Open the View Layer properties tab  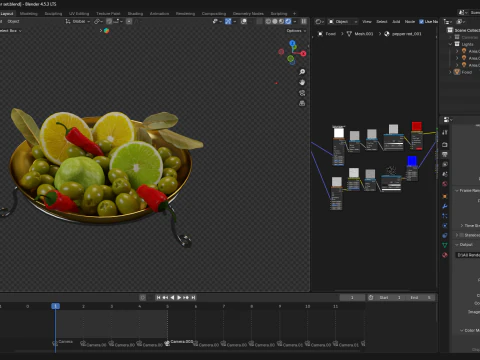pos(445,164)
